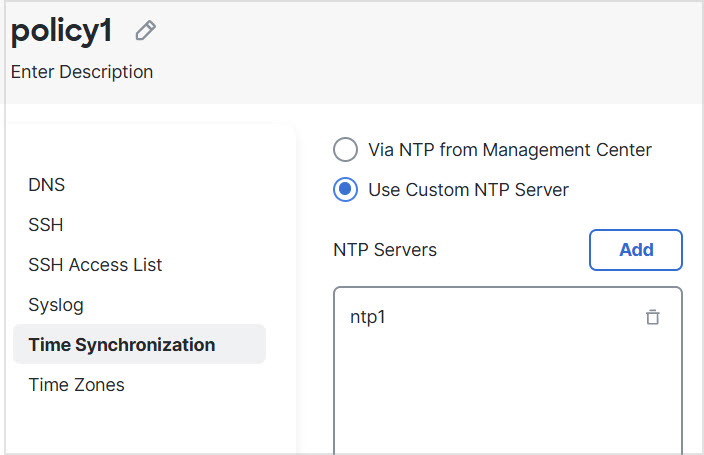Select the ntp1 server entry

click(x=368, y=317)
